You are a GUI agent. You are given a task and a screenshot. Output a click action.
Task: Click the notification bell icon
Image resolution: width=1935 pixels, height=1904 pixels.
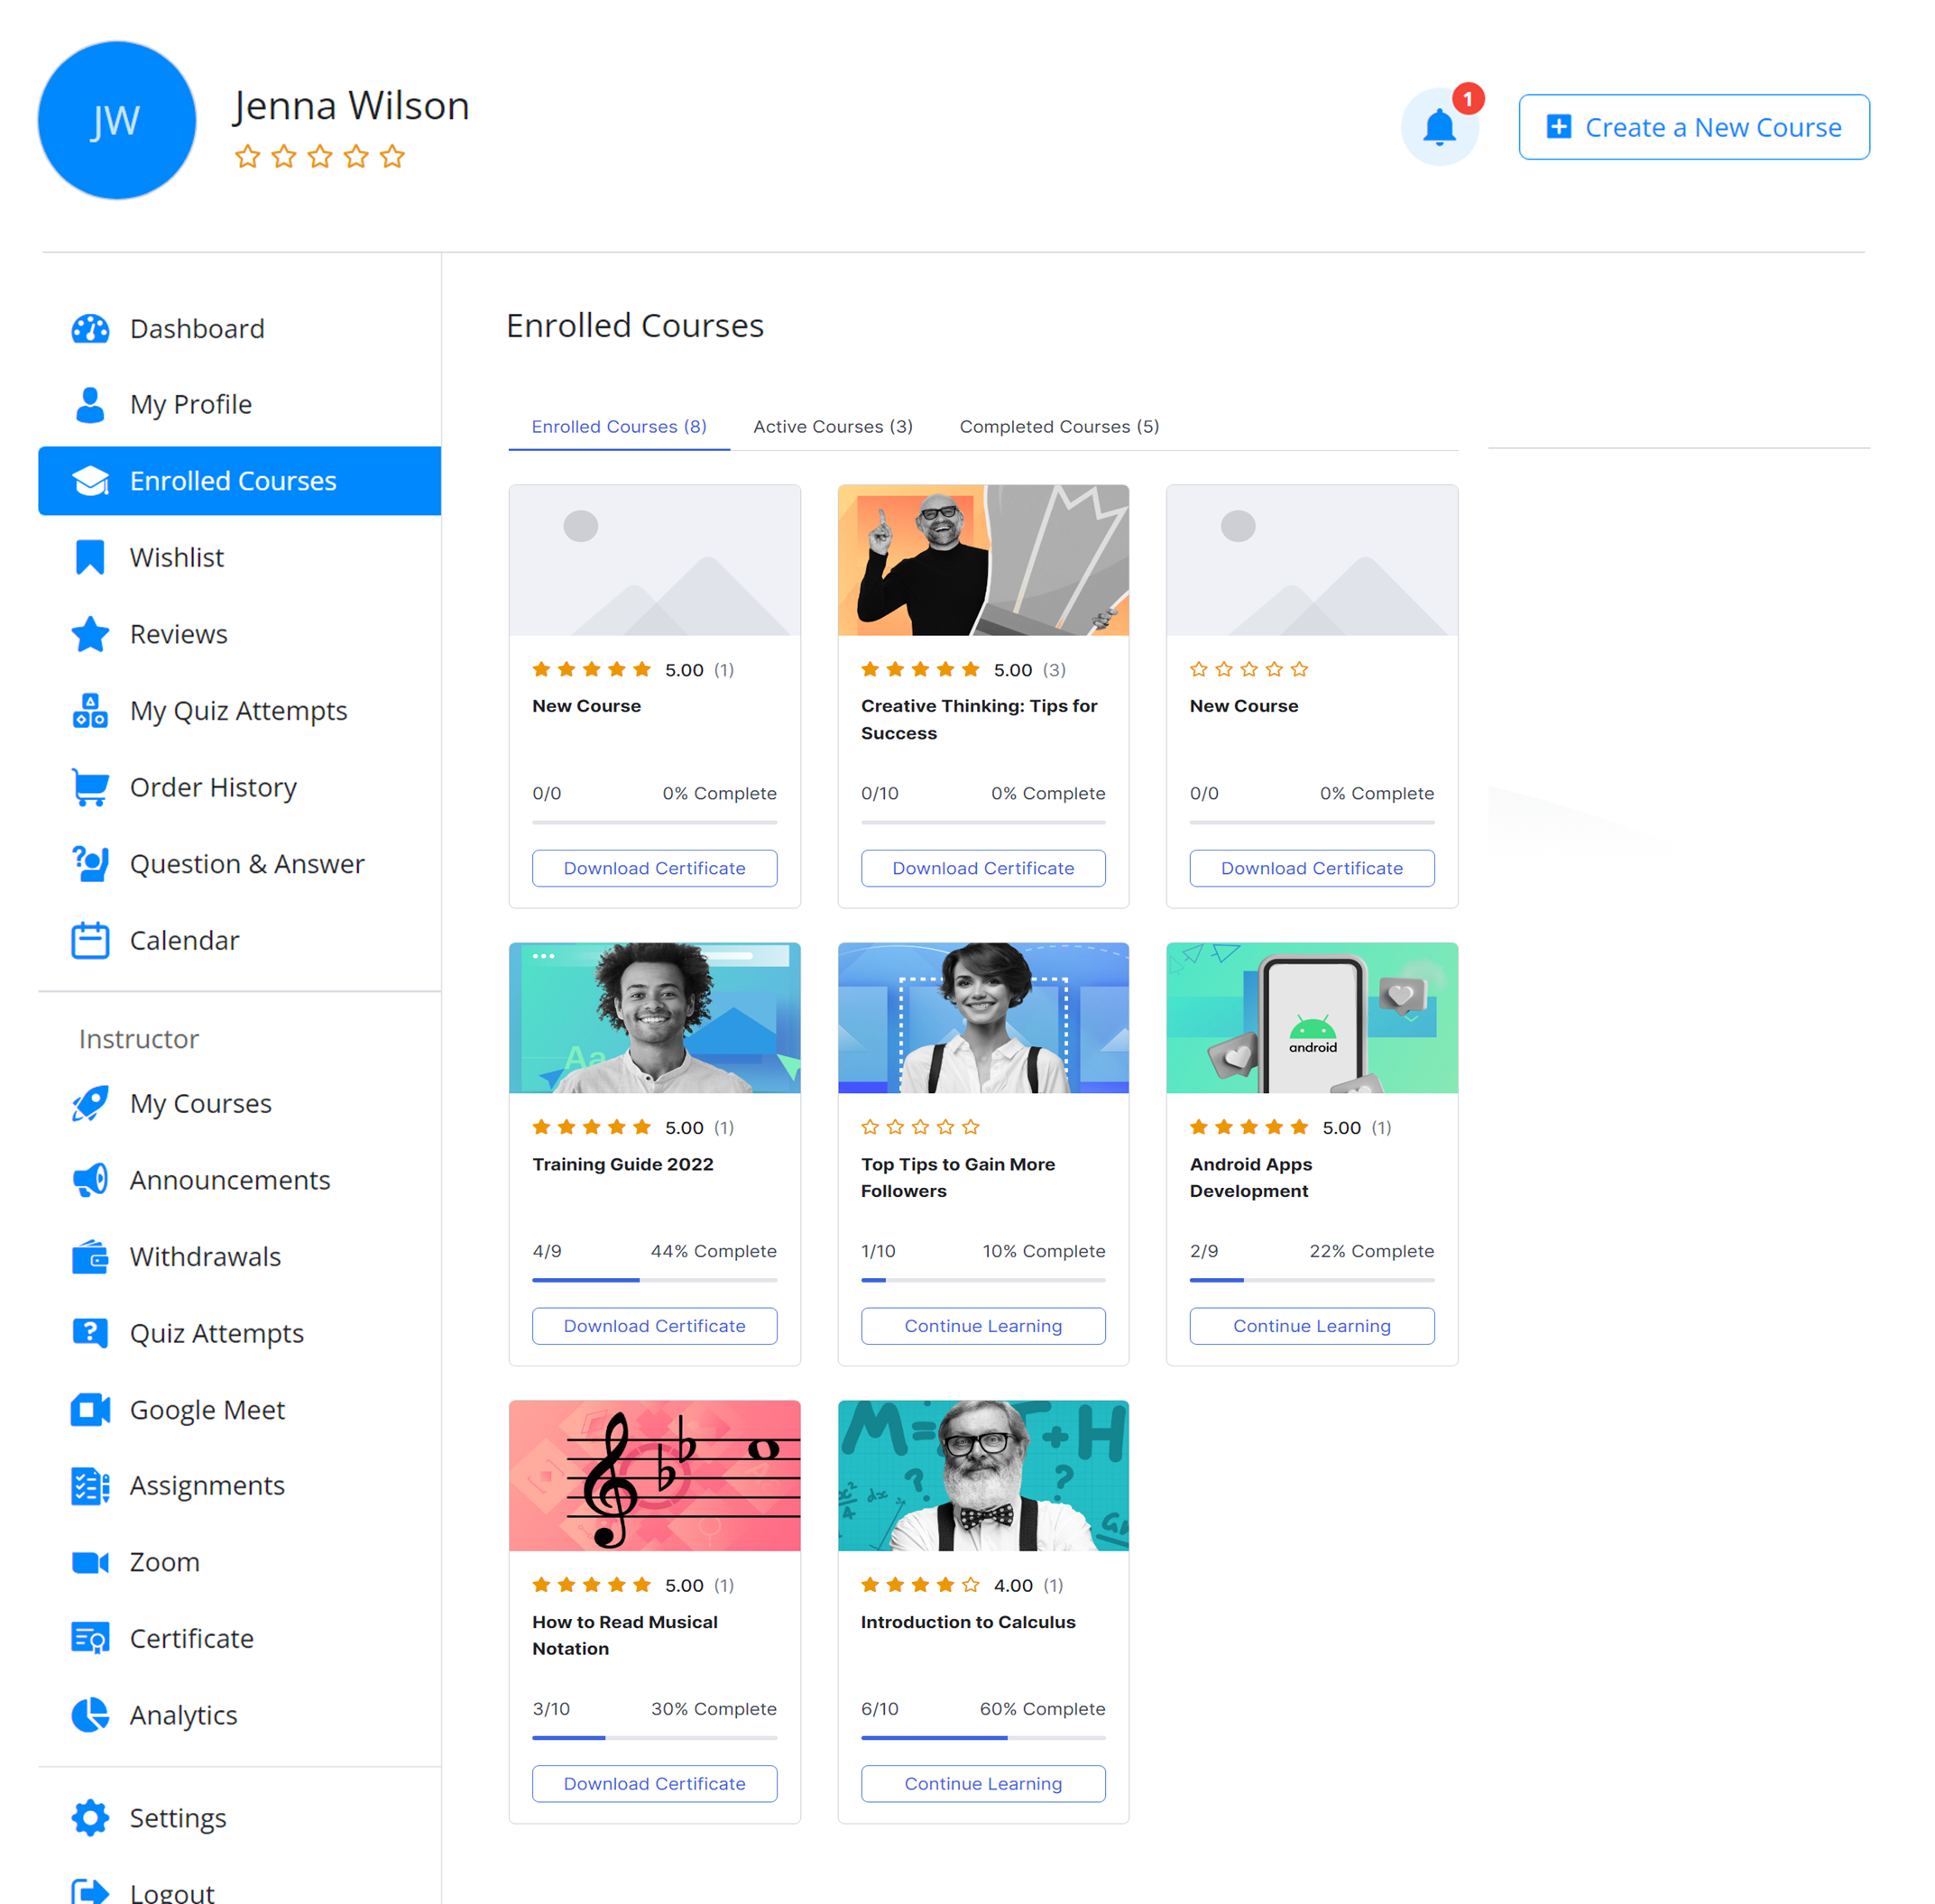tap(1438, 127)
